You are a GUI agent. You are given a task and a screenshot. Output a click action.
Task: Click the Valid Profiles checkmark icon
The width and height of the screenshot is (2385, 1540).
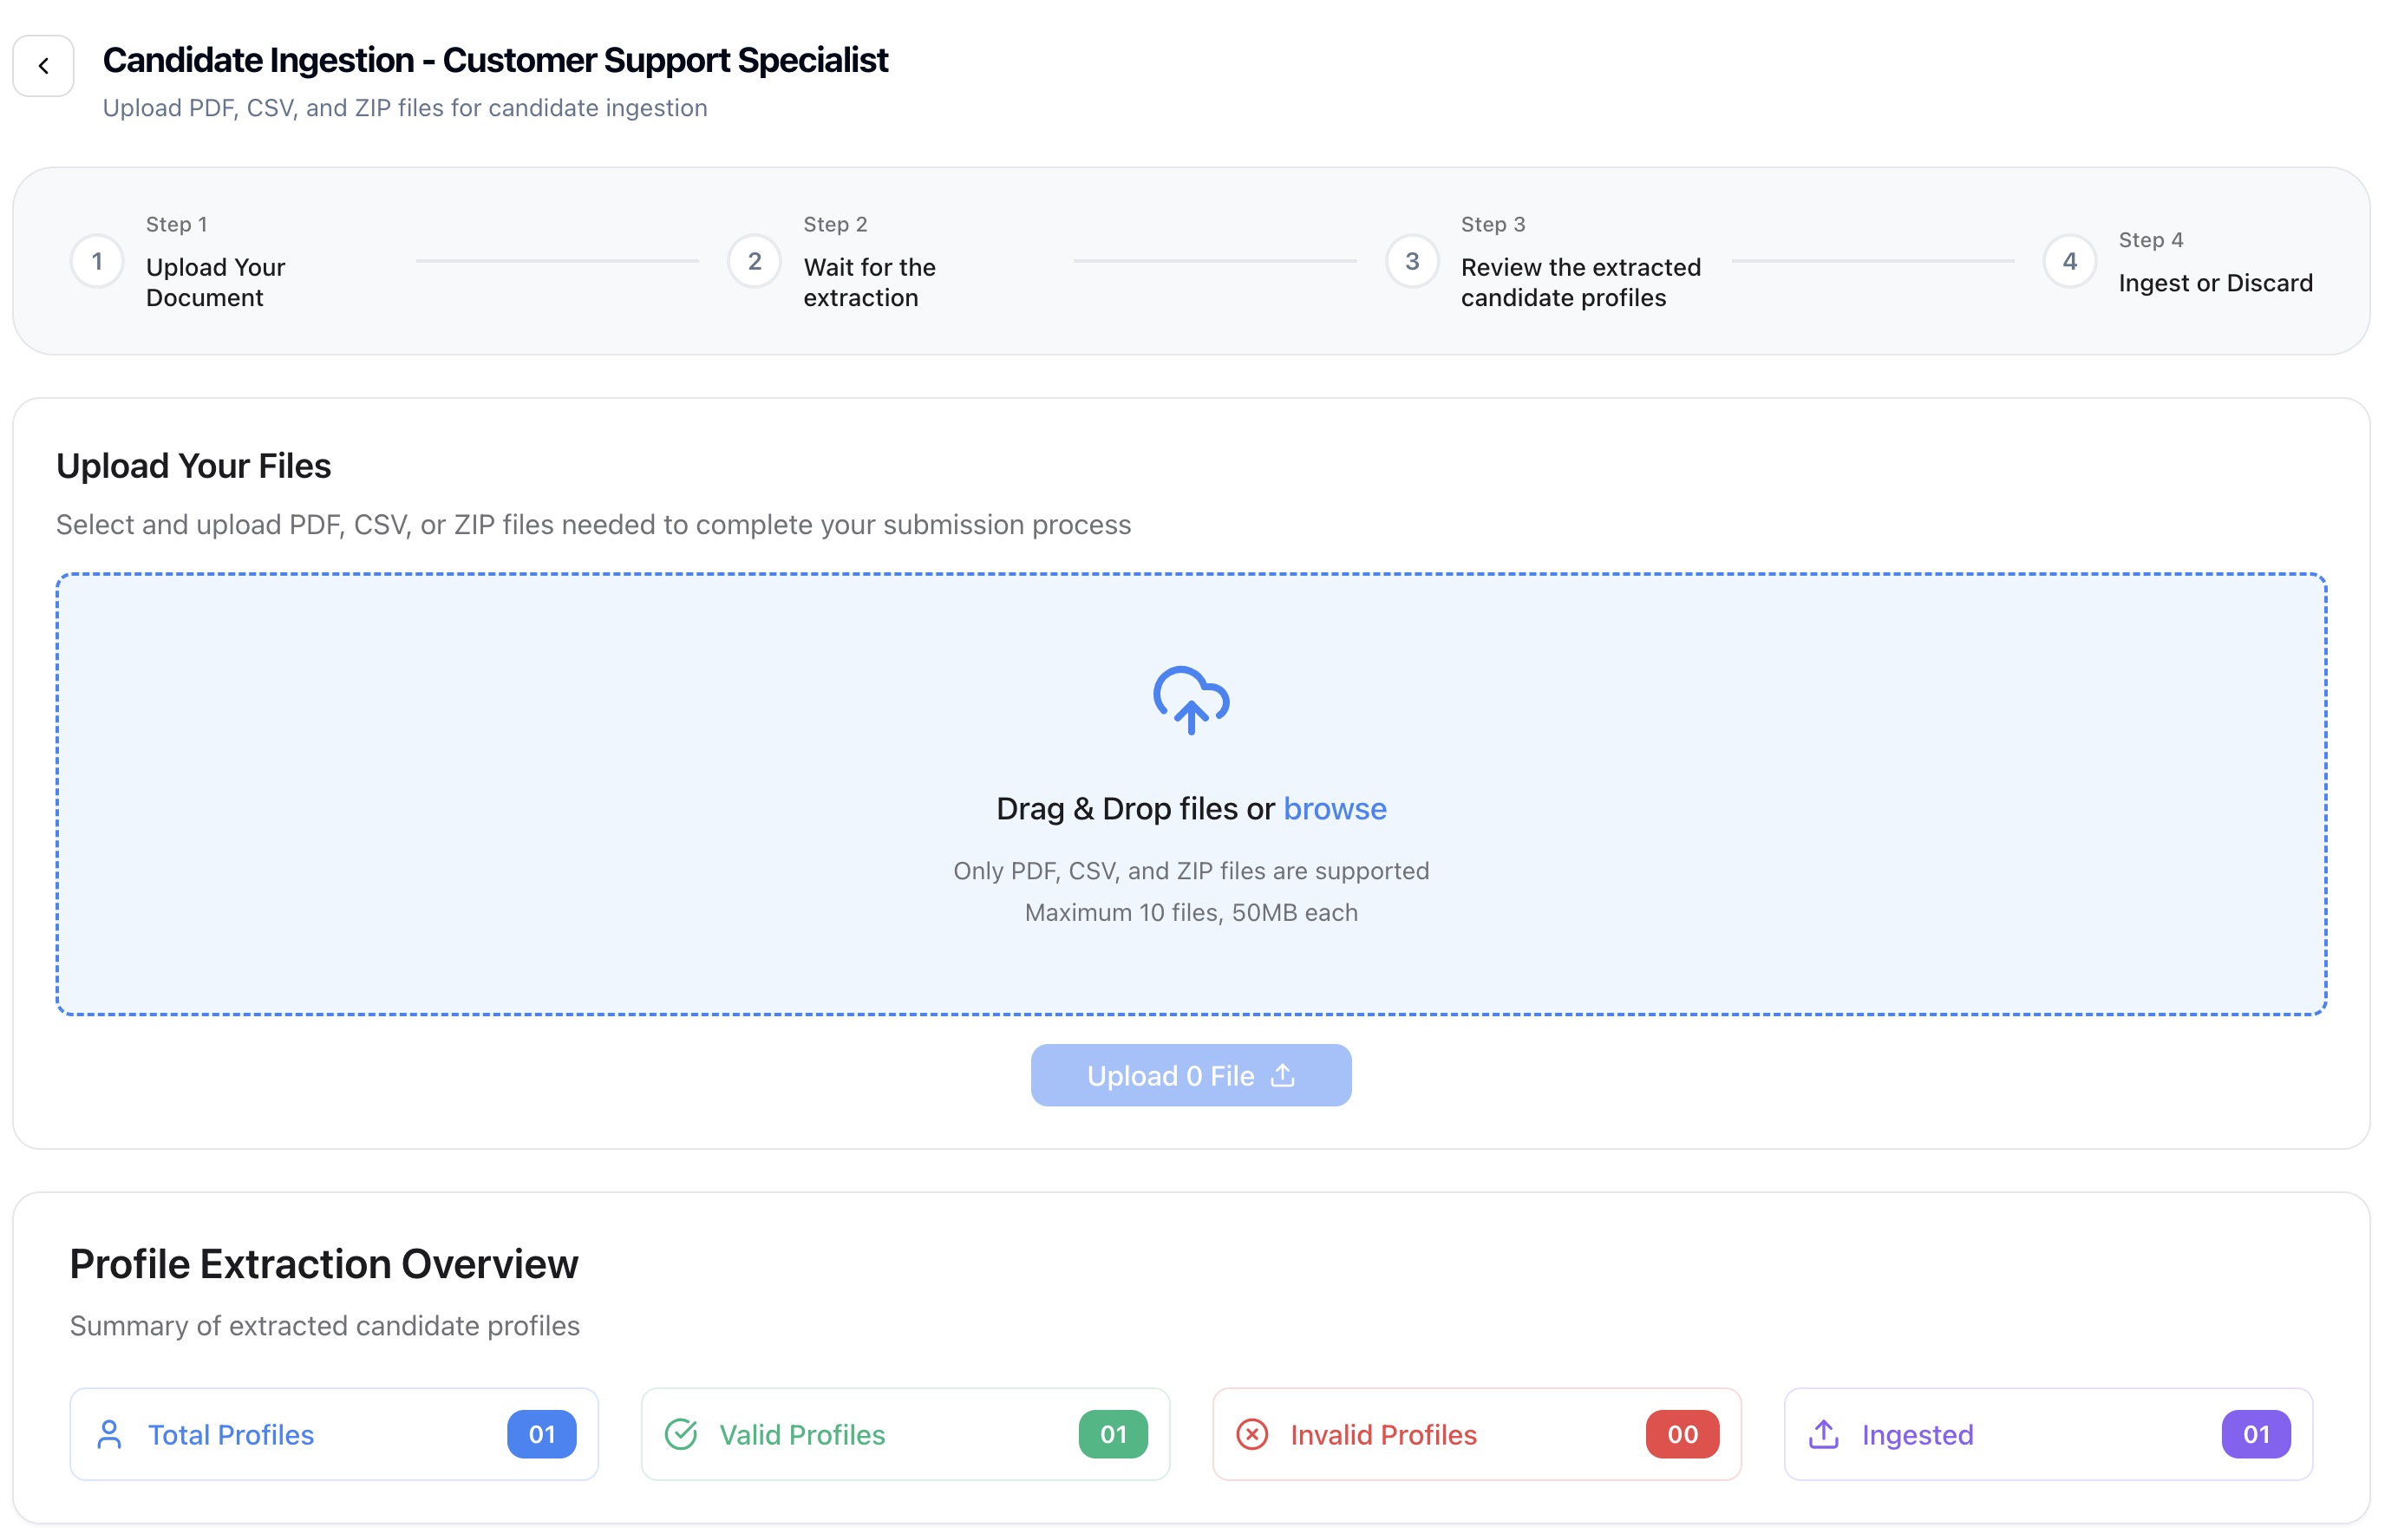click(681, 1434)
